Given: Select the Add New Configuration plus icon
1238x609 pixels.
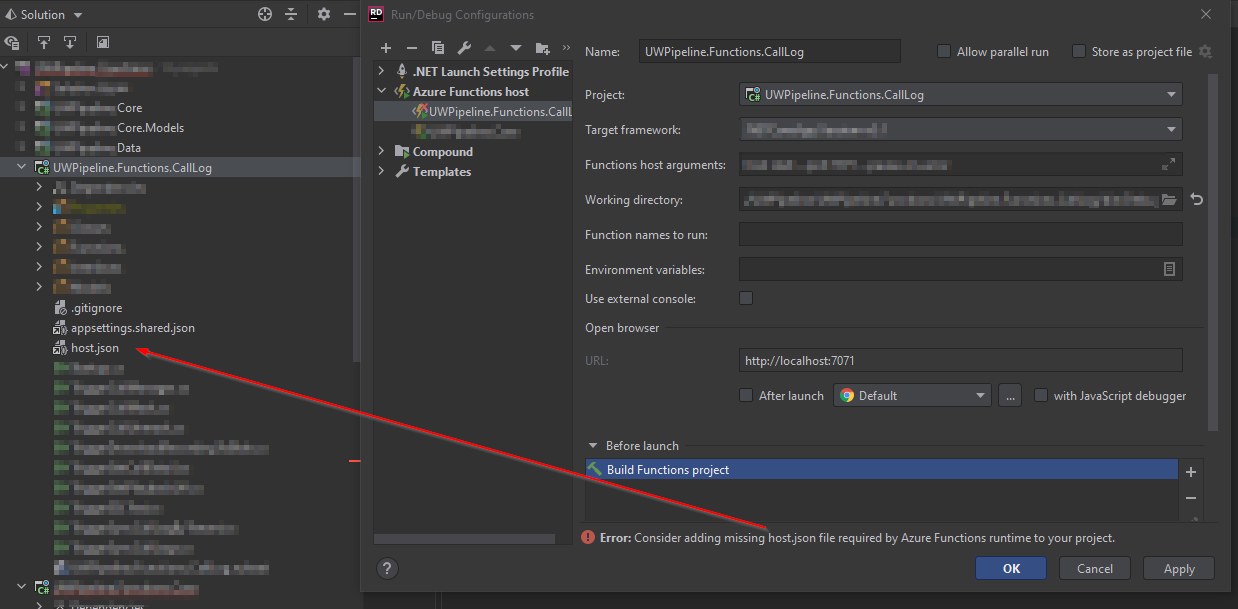Looking at the screenshot, I should point(386,47).
